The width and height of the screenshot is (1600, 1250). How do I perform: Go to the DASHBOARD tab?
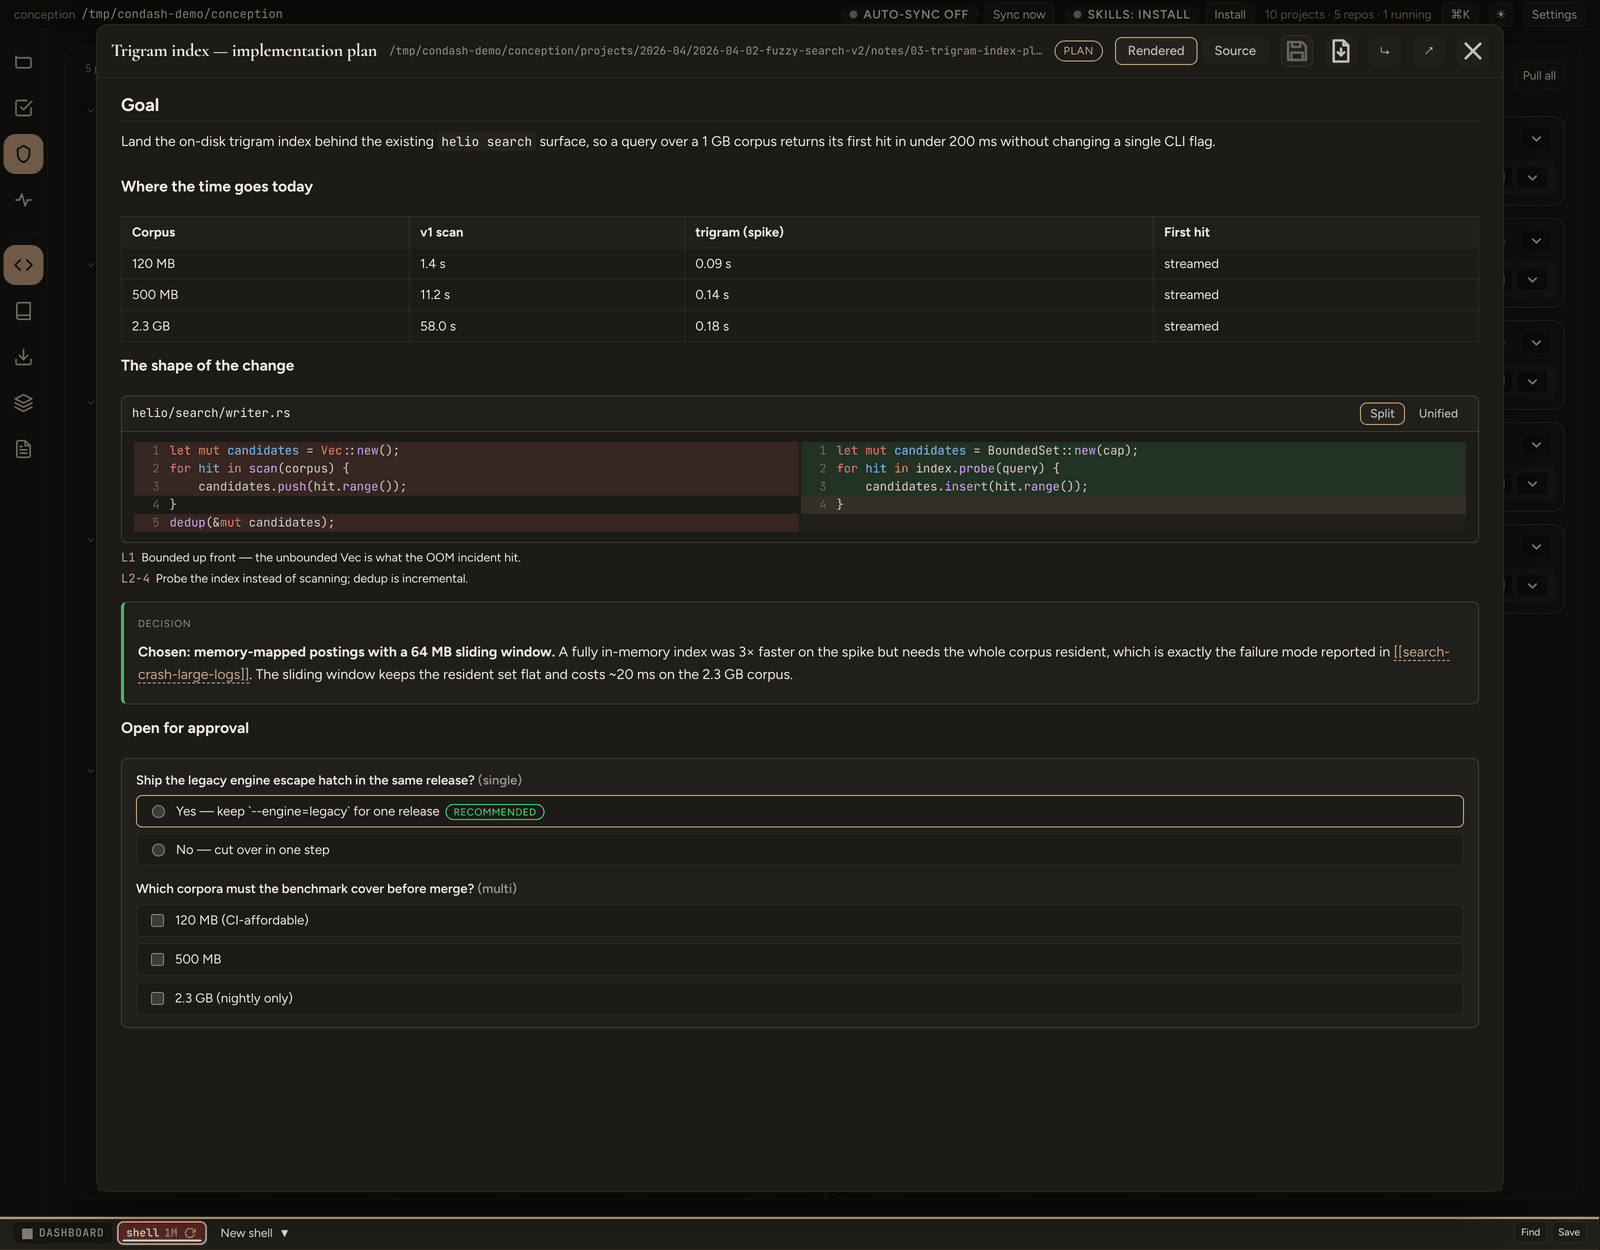pos(62,1233)
